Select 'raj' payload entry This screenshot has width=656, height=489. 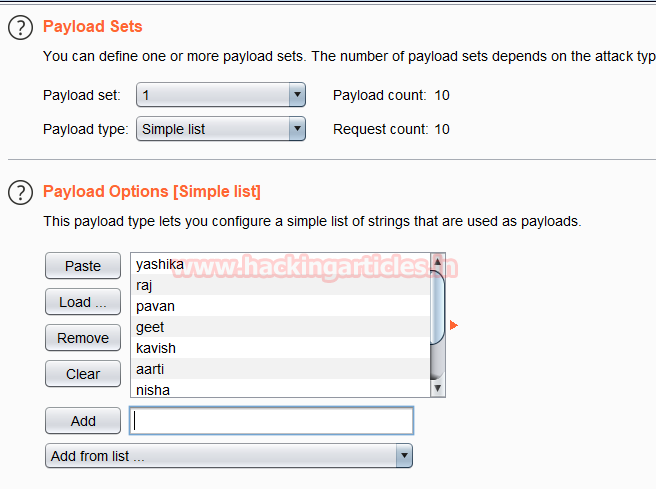coord(145,285)
